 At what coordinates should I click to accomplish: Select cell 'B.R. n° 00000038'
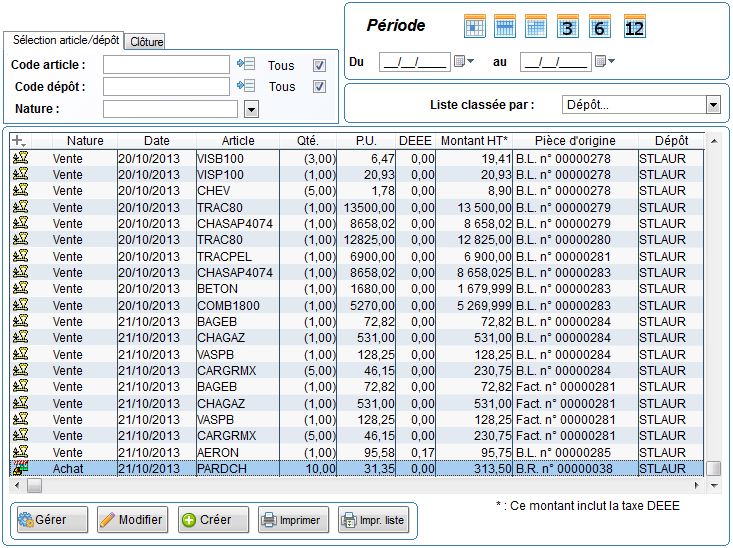click(575, 469)
